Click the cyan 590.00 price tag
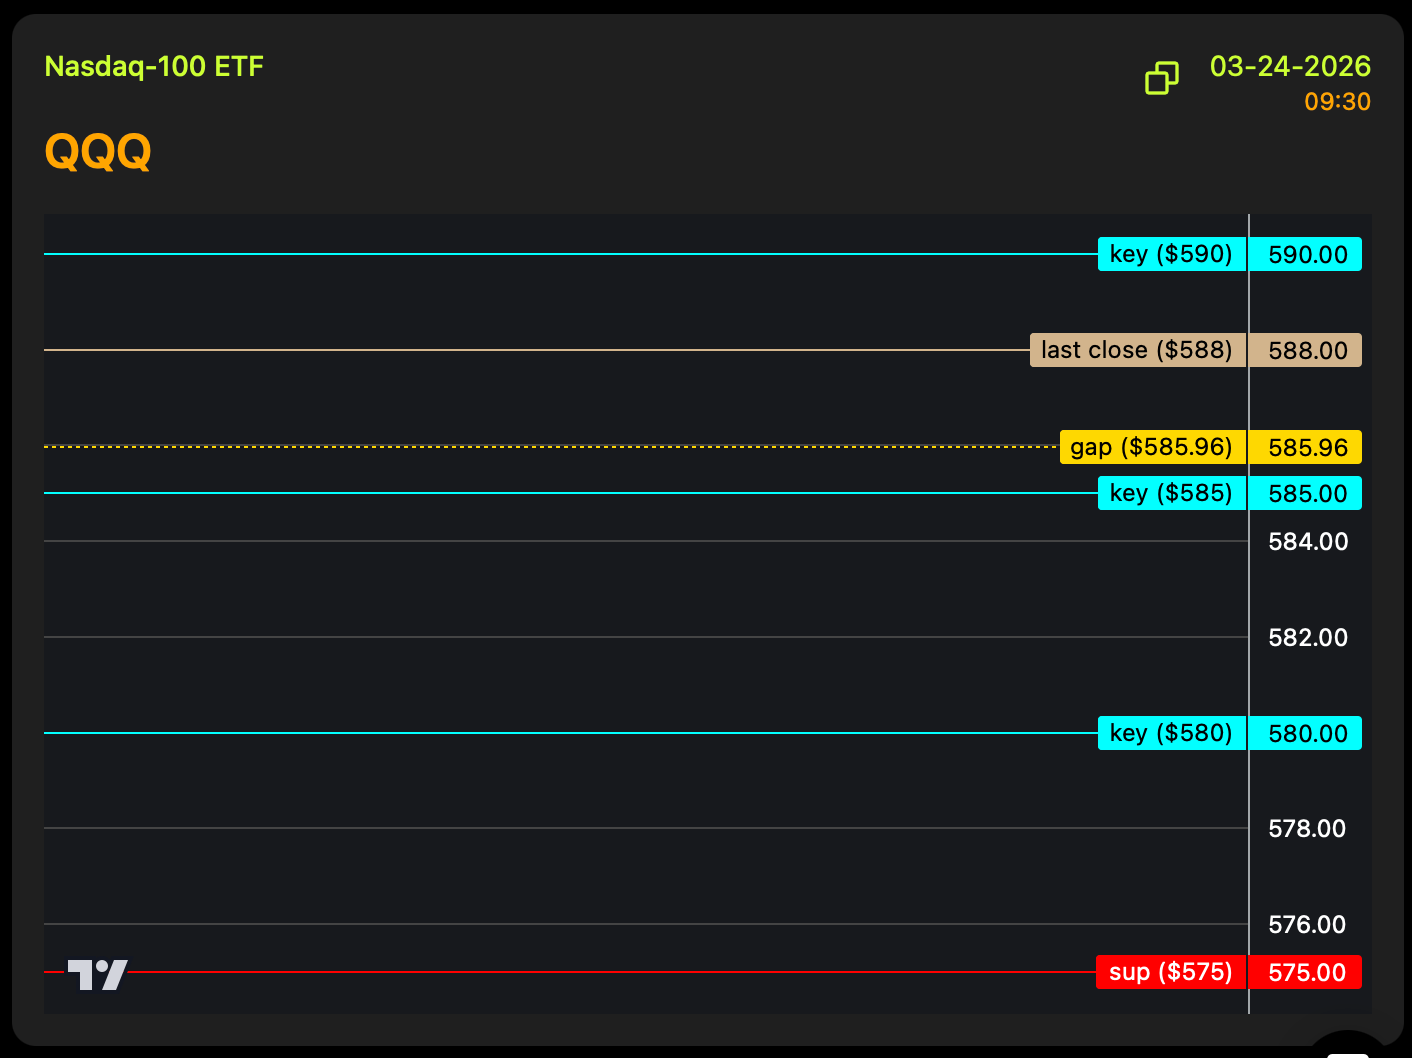 [x=1307, y=255]
